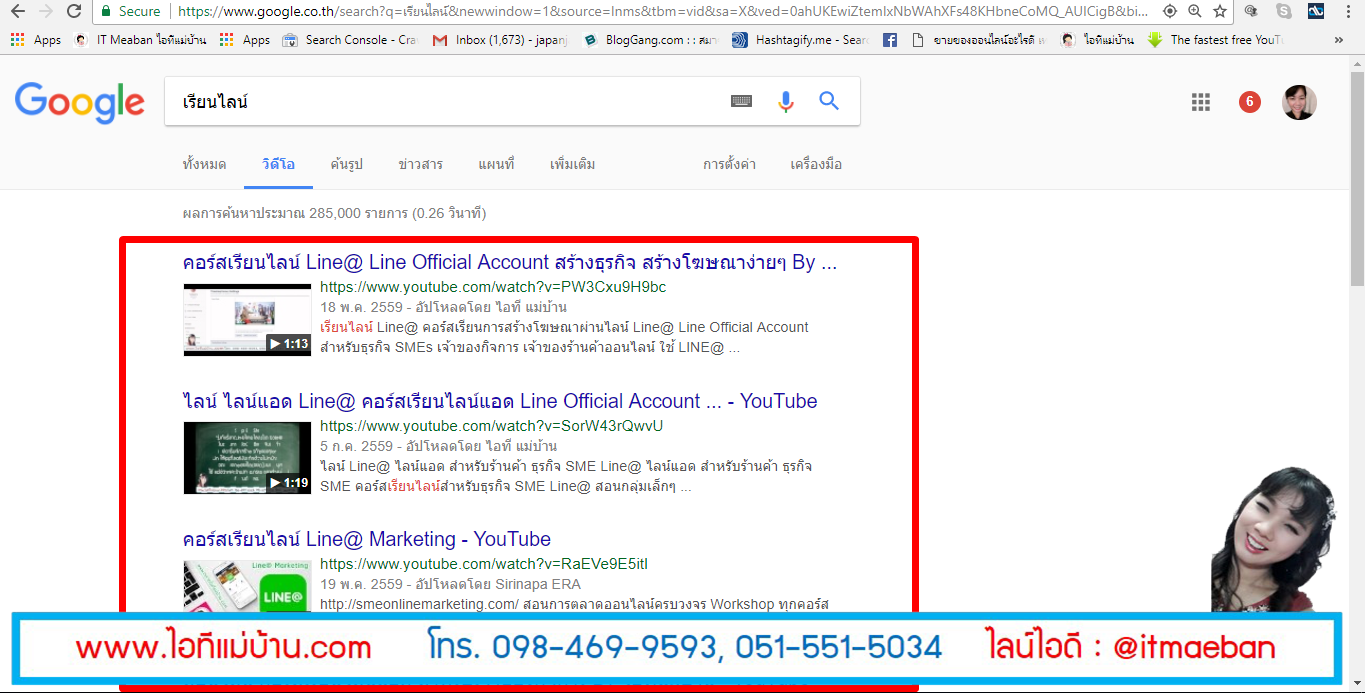Switch to the ทั้งหมด (All) tab
The width and height of the screenshot is (1365, 693).
tap(204, 164)
